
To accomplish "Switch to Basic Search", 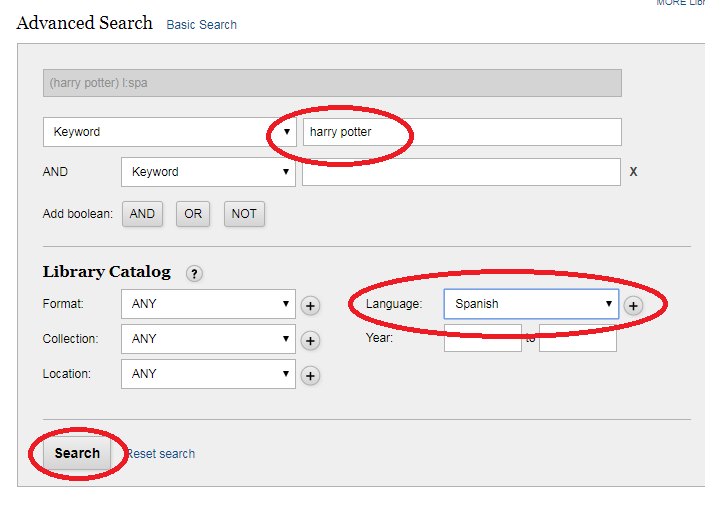I will (201, 25).
